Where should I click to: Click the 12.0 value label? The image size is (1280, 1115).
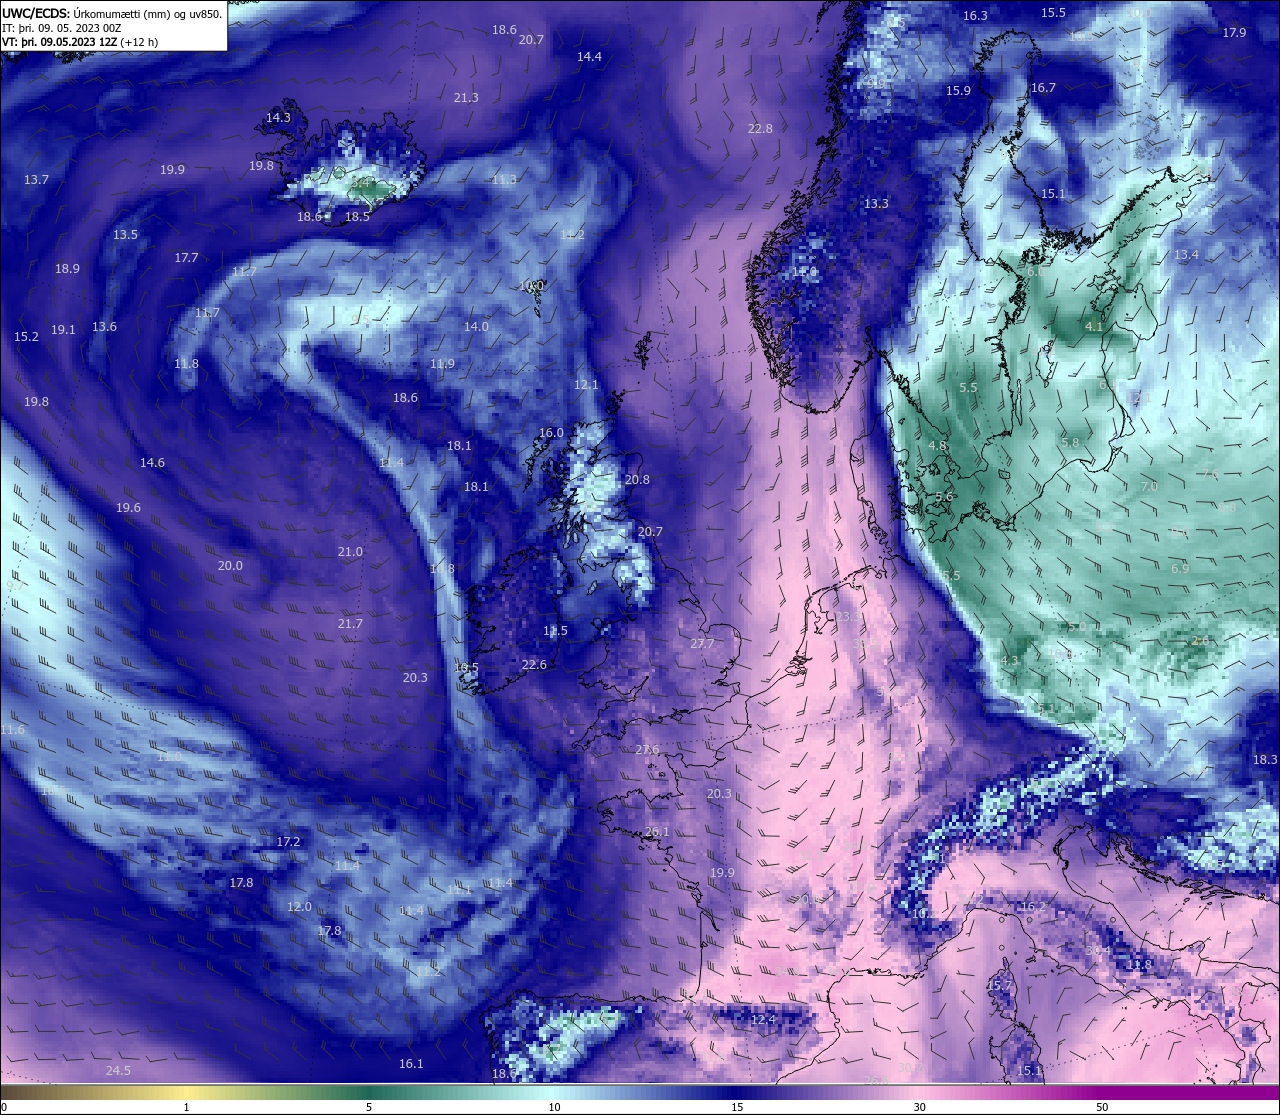pos(299,907)
